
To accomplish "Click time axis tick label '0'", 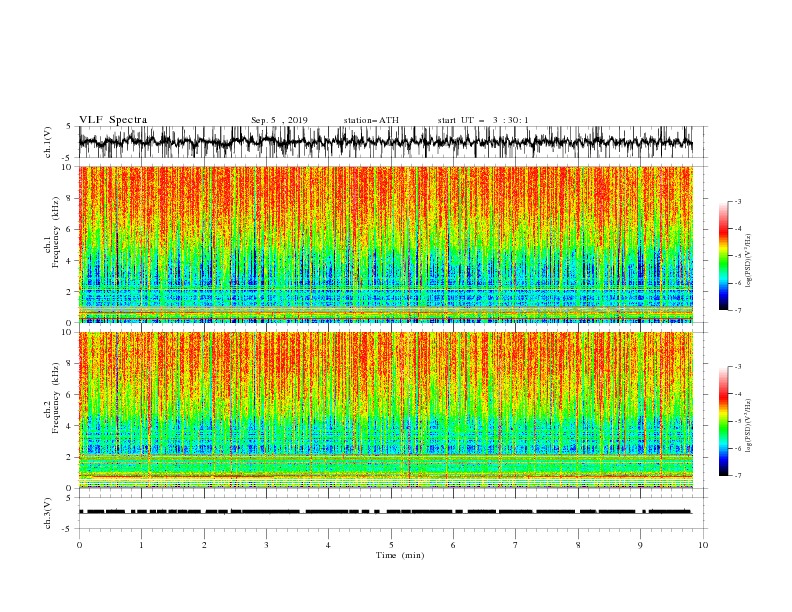I will (x=79, y=545).
